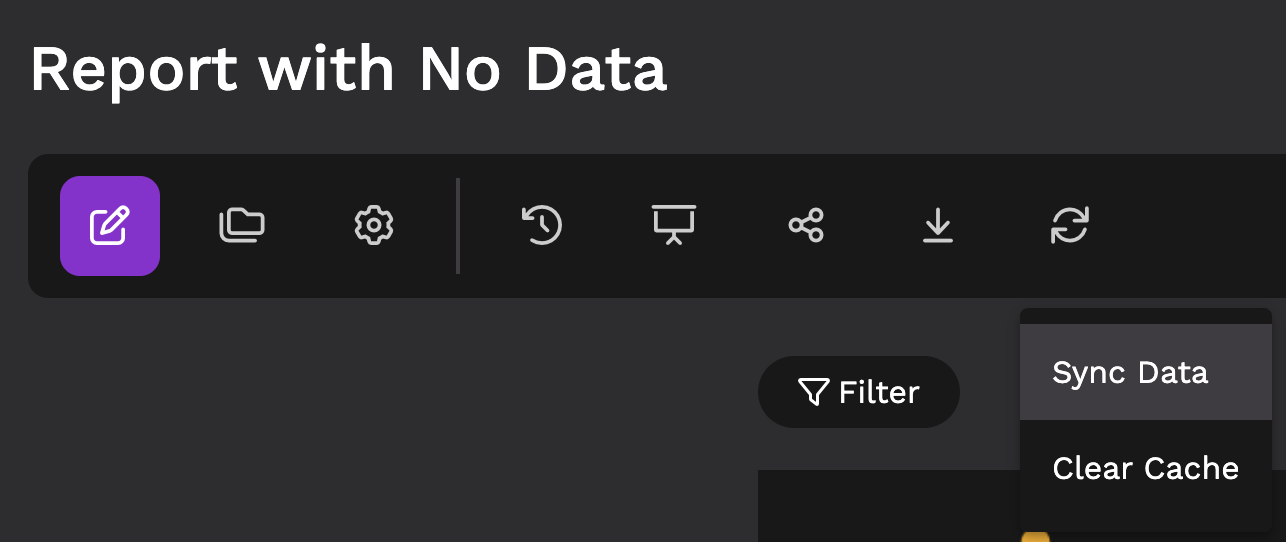This screenshot has height=542, width=1286.
Task: Choose Clear Cache menu entry
Action: click(1146, 468)
